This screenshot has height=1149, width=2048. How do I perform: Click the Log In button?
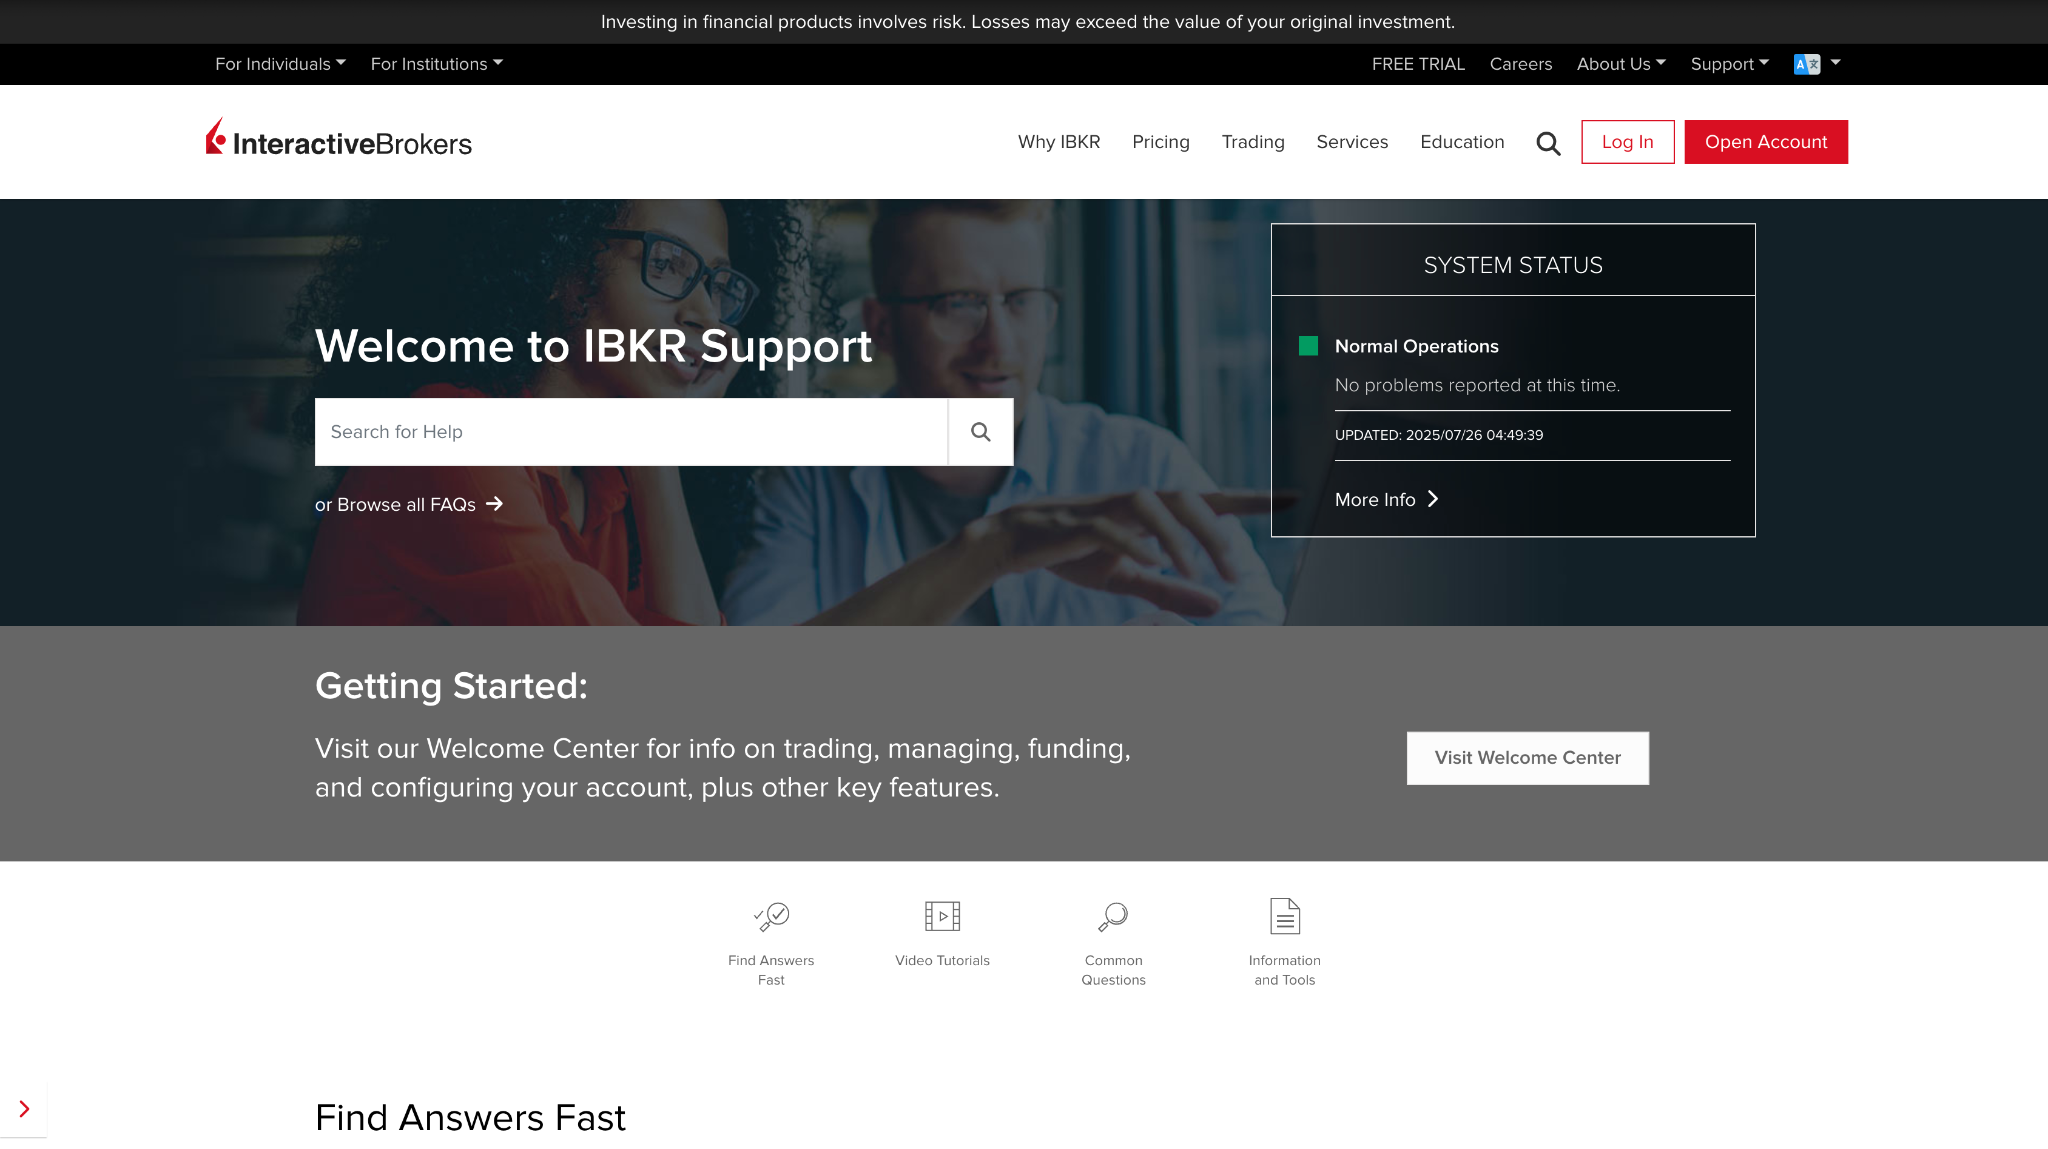1628,142
